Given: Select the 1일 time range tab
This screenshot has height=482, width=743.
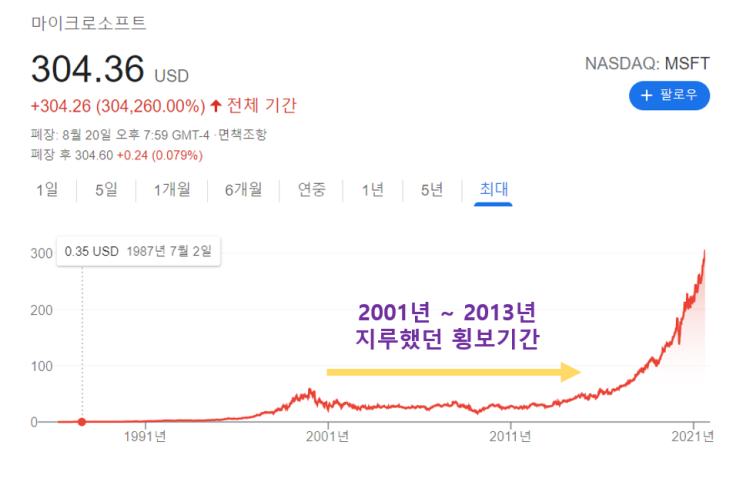Looking at the screenshot, I should pyautogui.click(x=47, y=190).
